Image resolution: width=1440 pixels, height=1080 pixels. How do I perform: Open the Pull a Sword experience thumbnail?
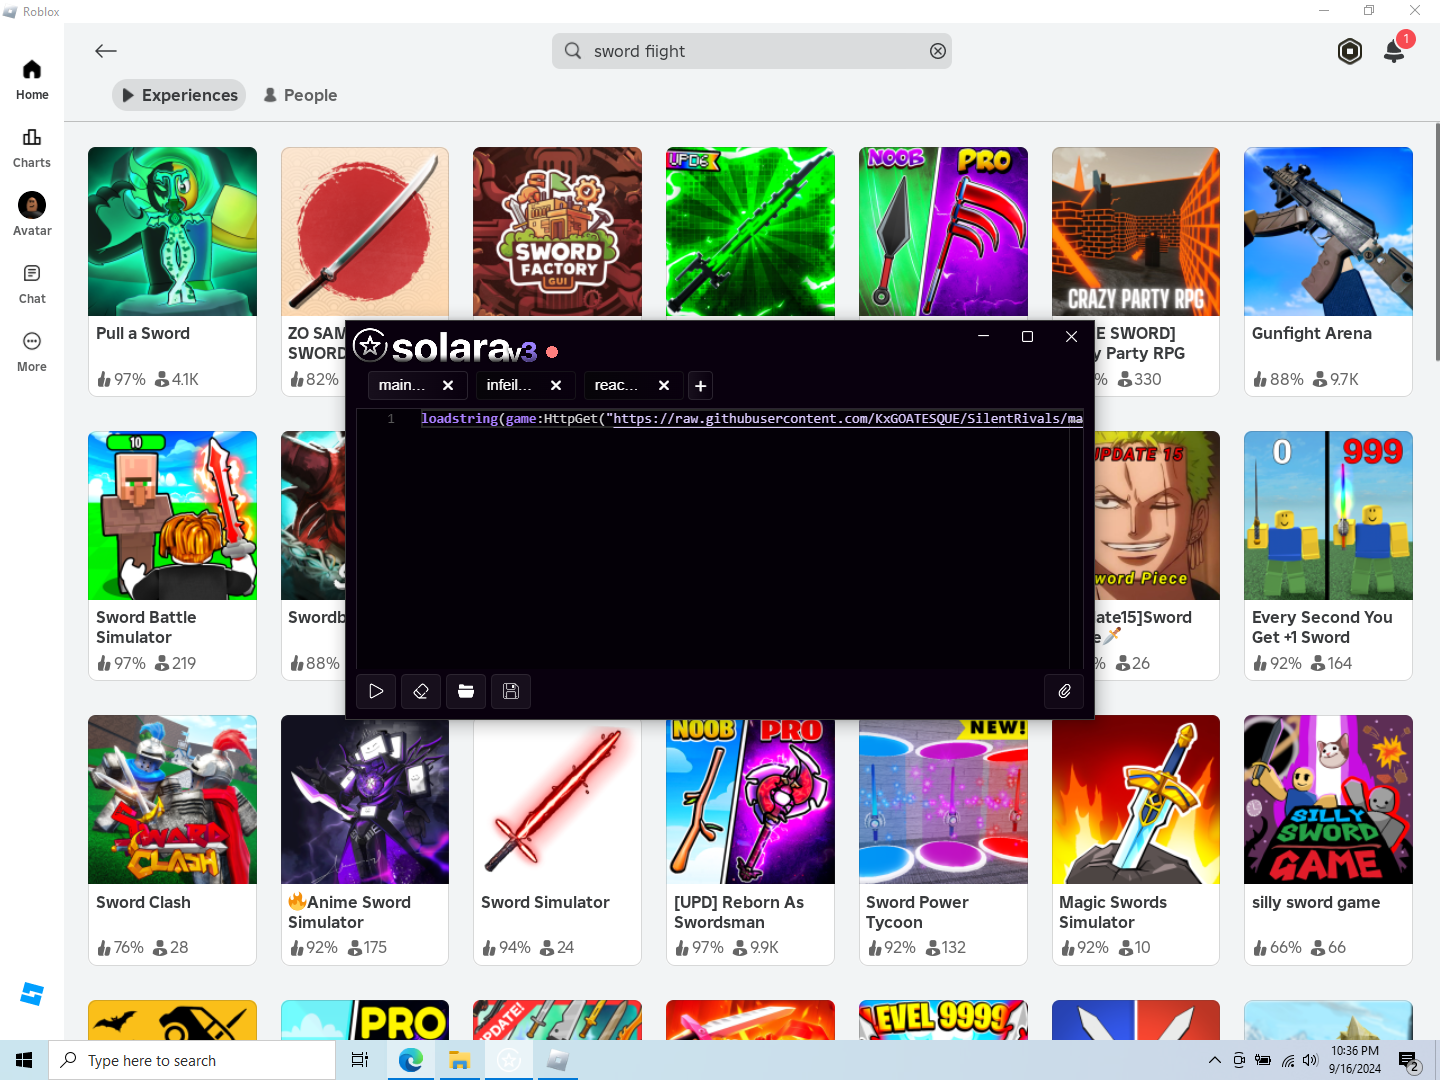coord(172,231)
